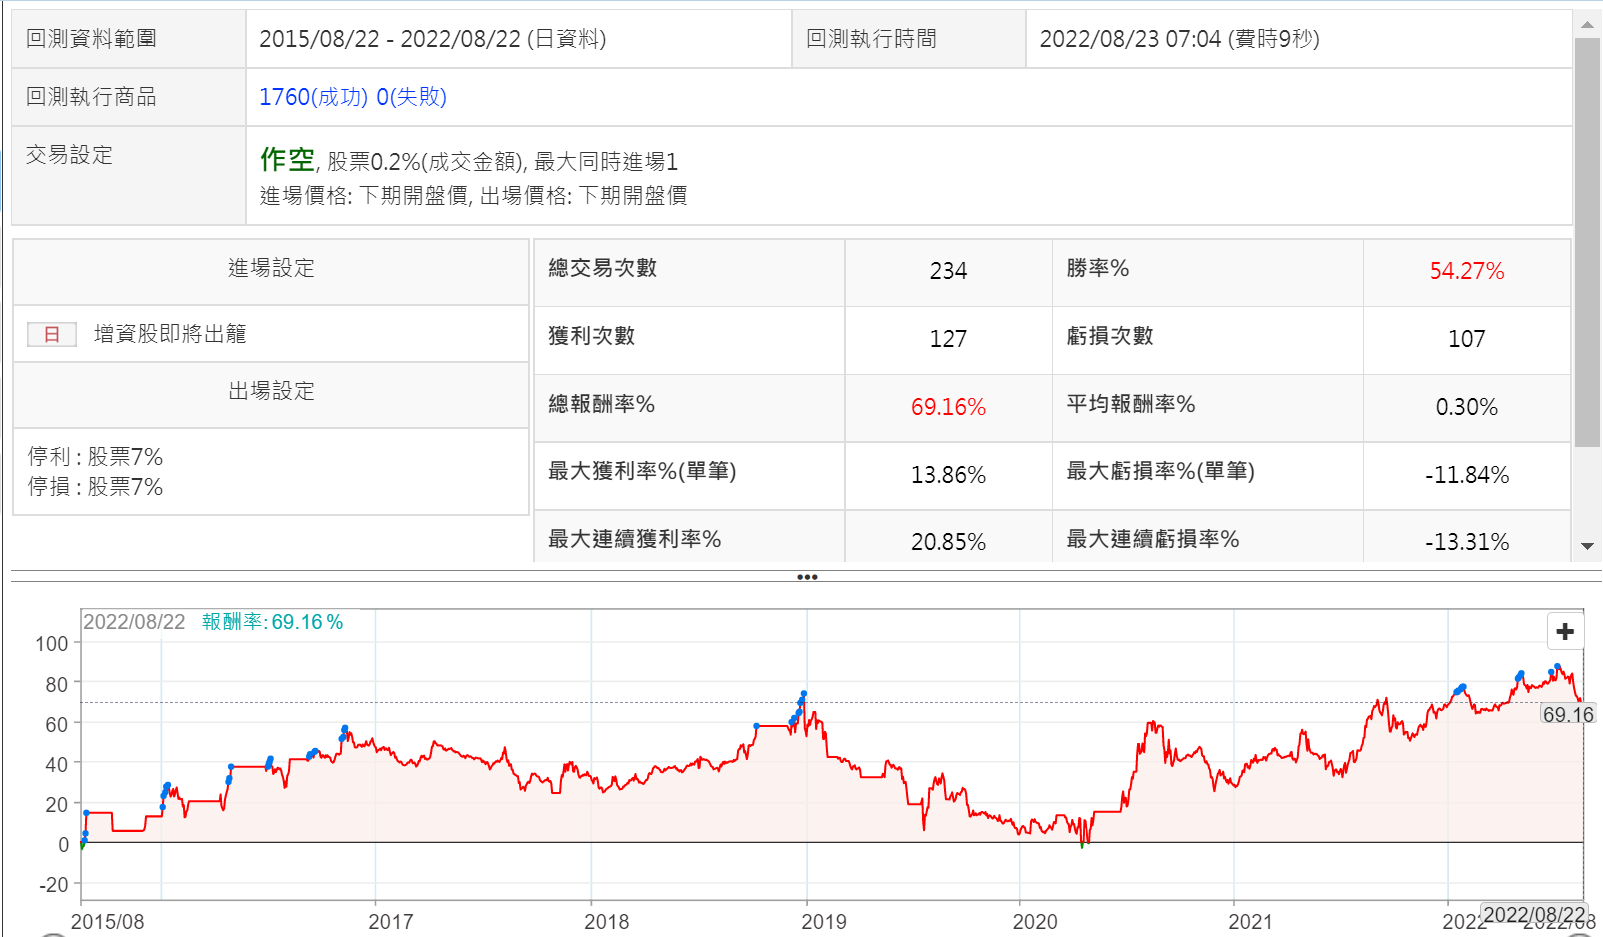Click the red 日 frequency badge
Viewport: 1603px width, 937px height.
pyautogui.click(x=52, y=335)
